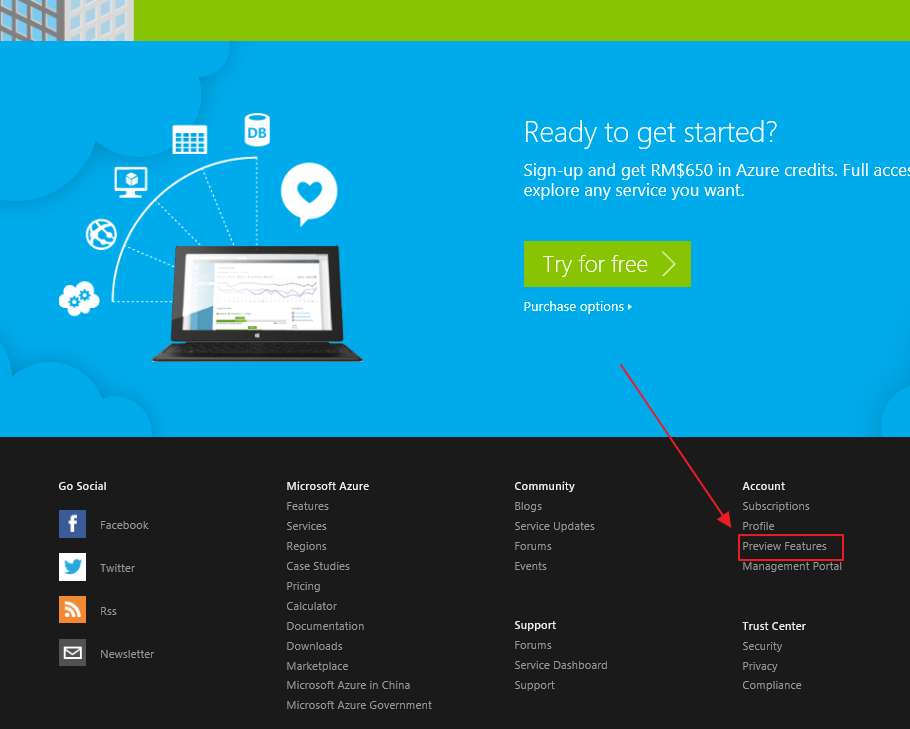The width and height of the screenshot is (910, 729).
Task: Open the Facebook social icon
Action: pyautogui.click(x=73, y=524)
